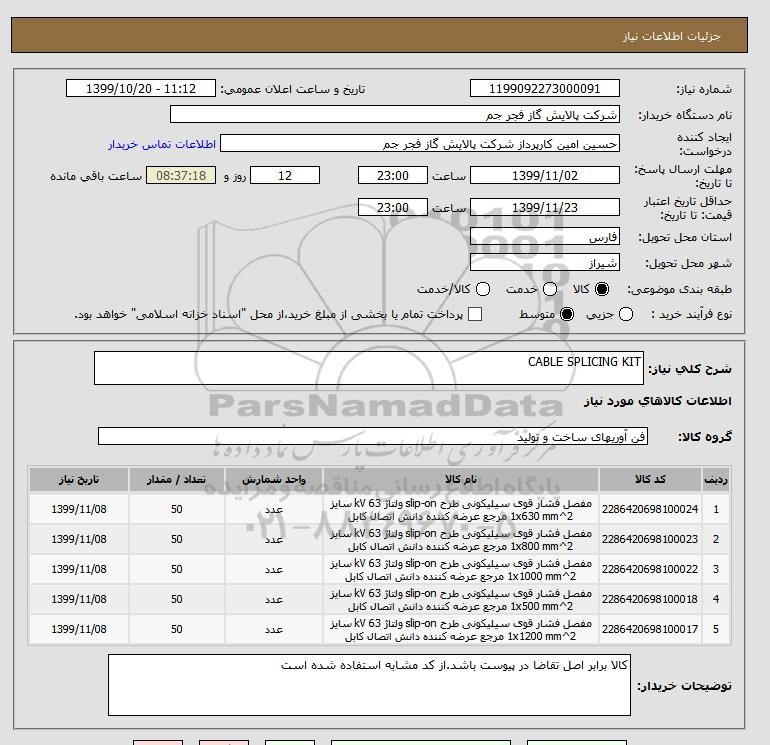Click the delivery city field شیراز
Viewport: 770px width, 745px height.
coord(545,263)
